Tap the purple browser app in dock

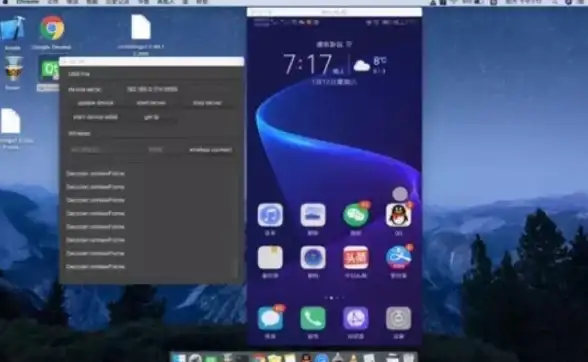(356, 318)
